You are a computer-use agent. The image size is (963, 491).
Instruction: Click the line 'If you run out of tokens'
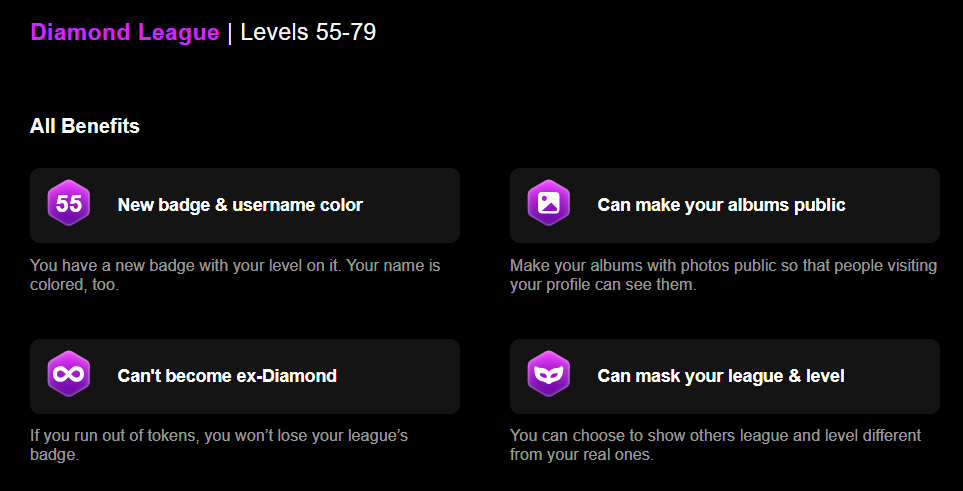(x=219, y=436)
